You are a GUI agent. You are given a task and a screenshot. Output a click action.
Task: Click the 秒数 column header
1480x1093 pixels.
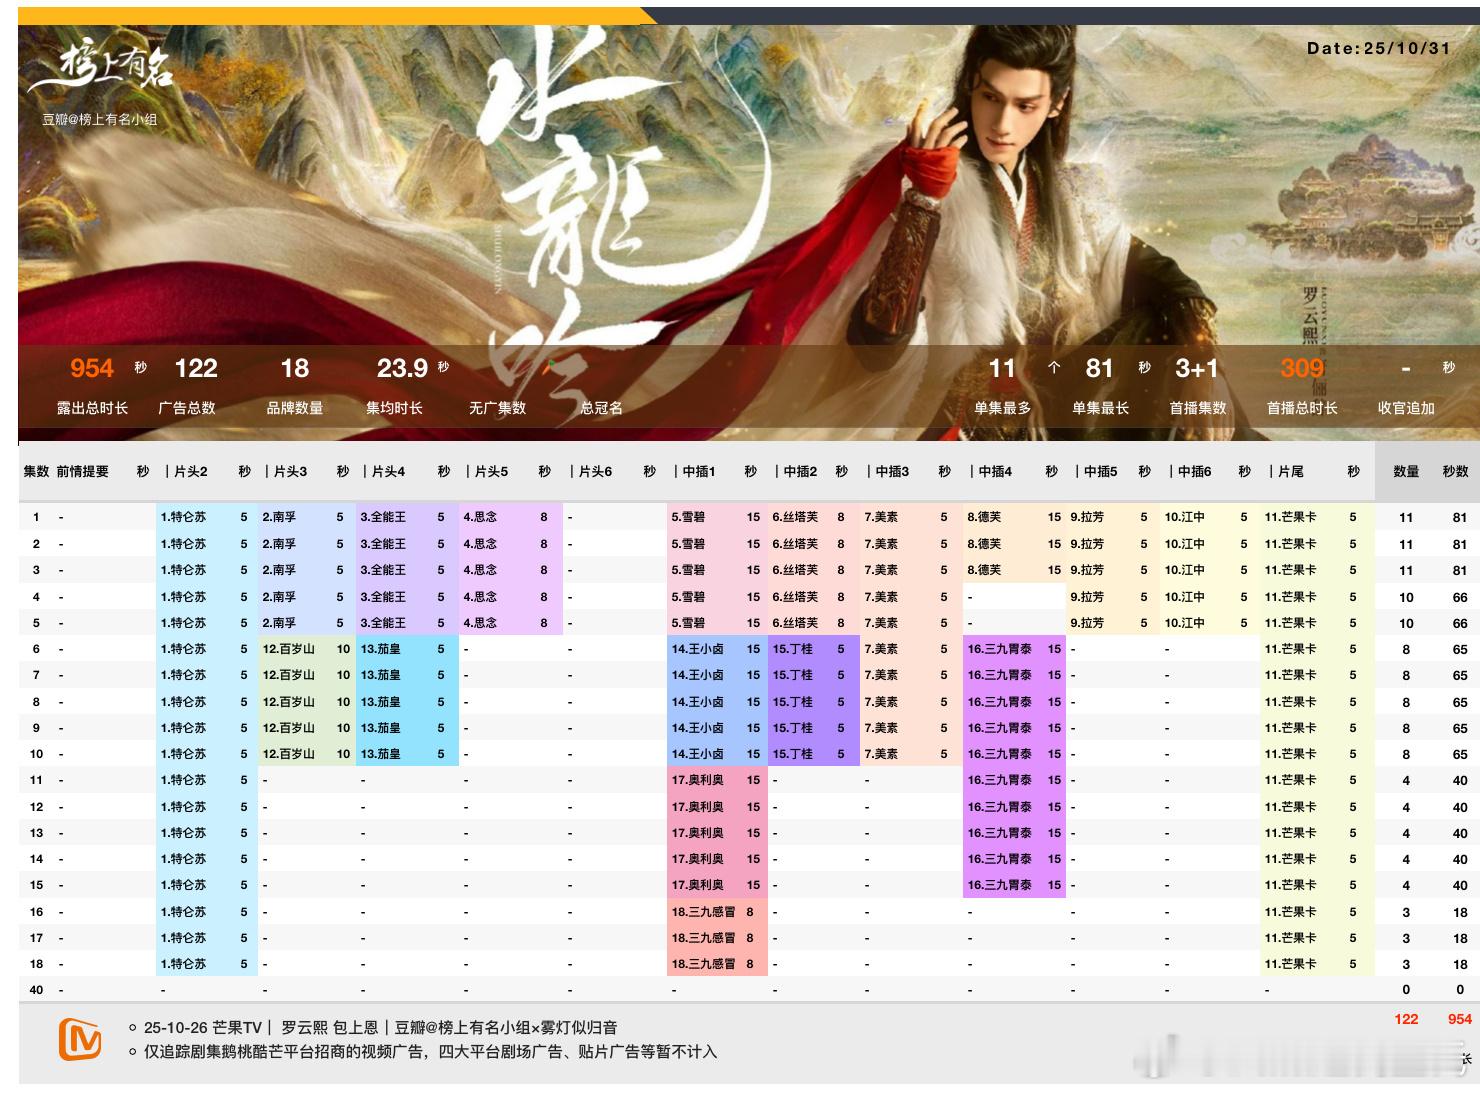tap(1455, 471)
